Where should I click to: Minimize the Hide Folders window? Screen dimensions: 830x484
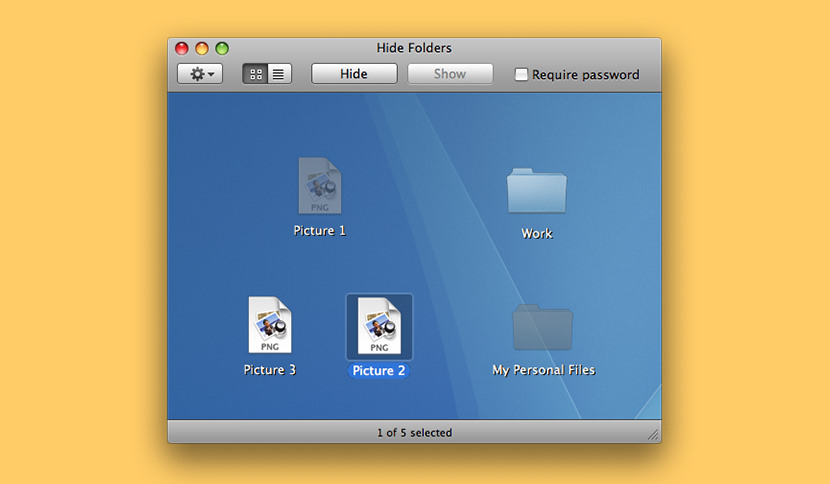202,48
